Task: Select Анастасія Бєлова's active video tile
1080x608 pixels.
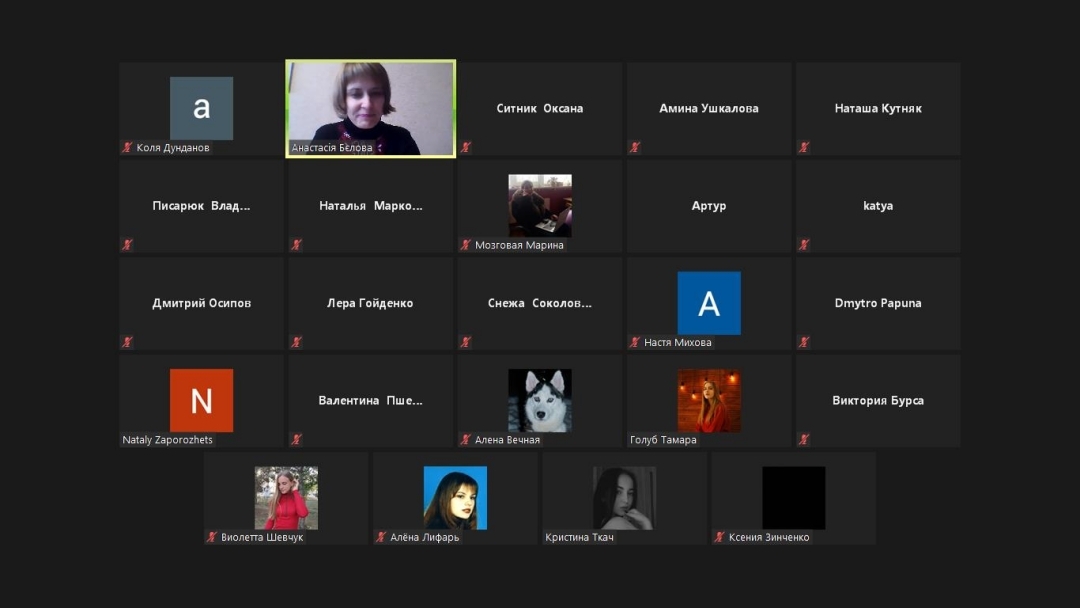Action: pos(370,108)
